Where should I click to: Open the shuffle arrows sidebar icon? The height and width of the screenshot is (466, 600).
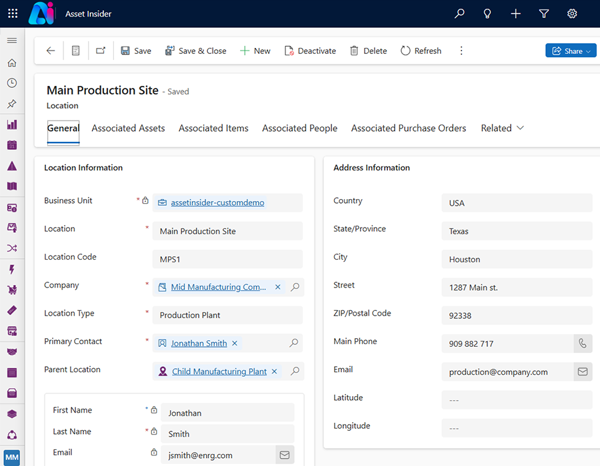click(x=12, y=248)
